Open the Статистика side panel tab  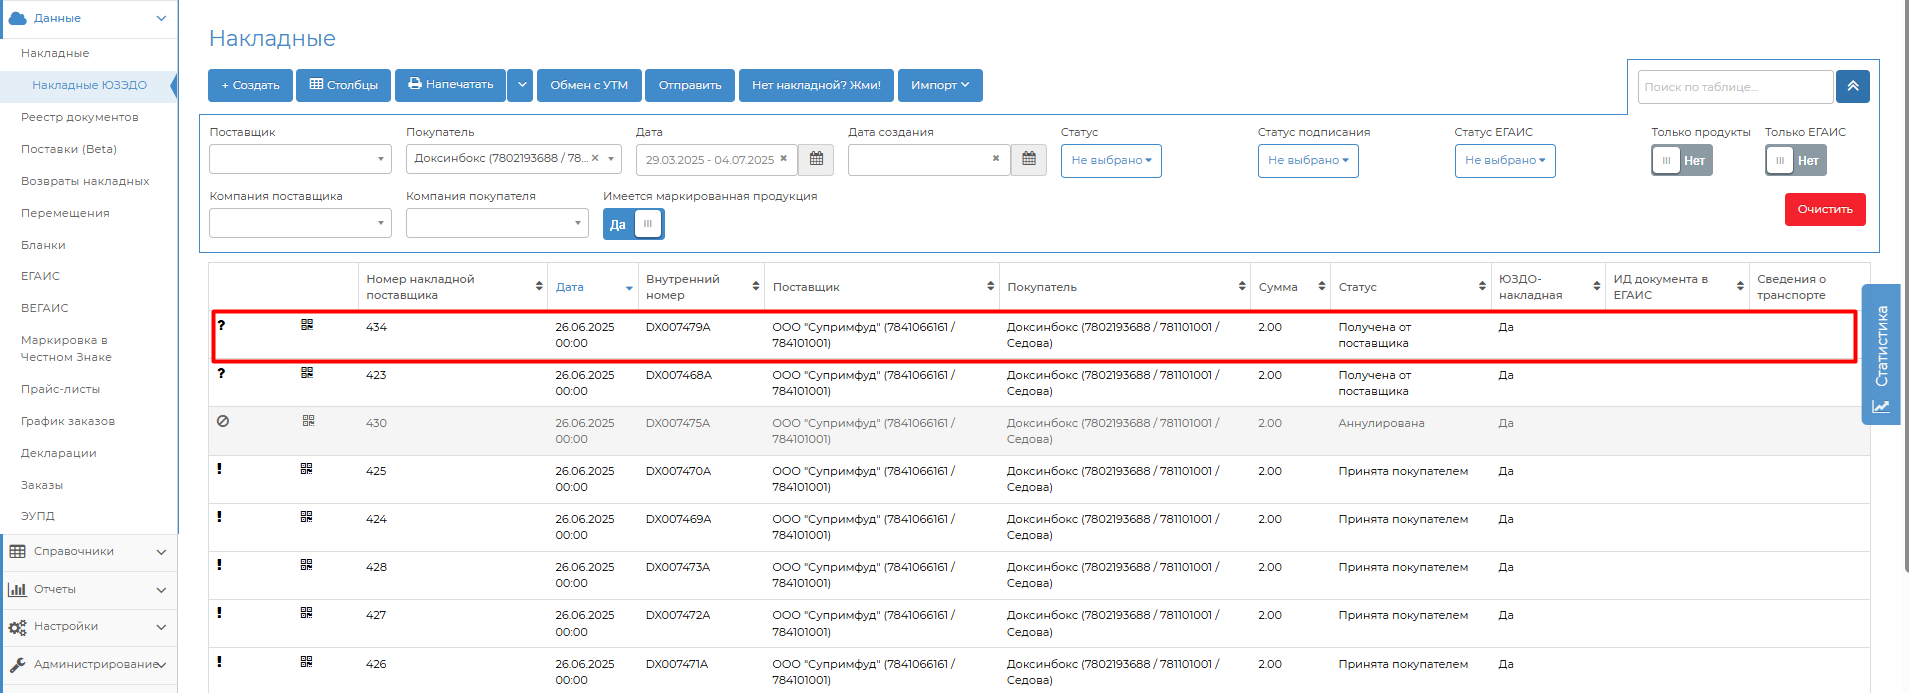[x=1880, y=355]
